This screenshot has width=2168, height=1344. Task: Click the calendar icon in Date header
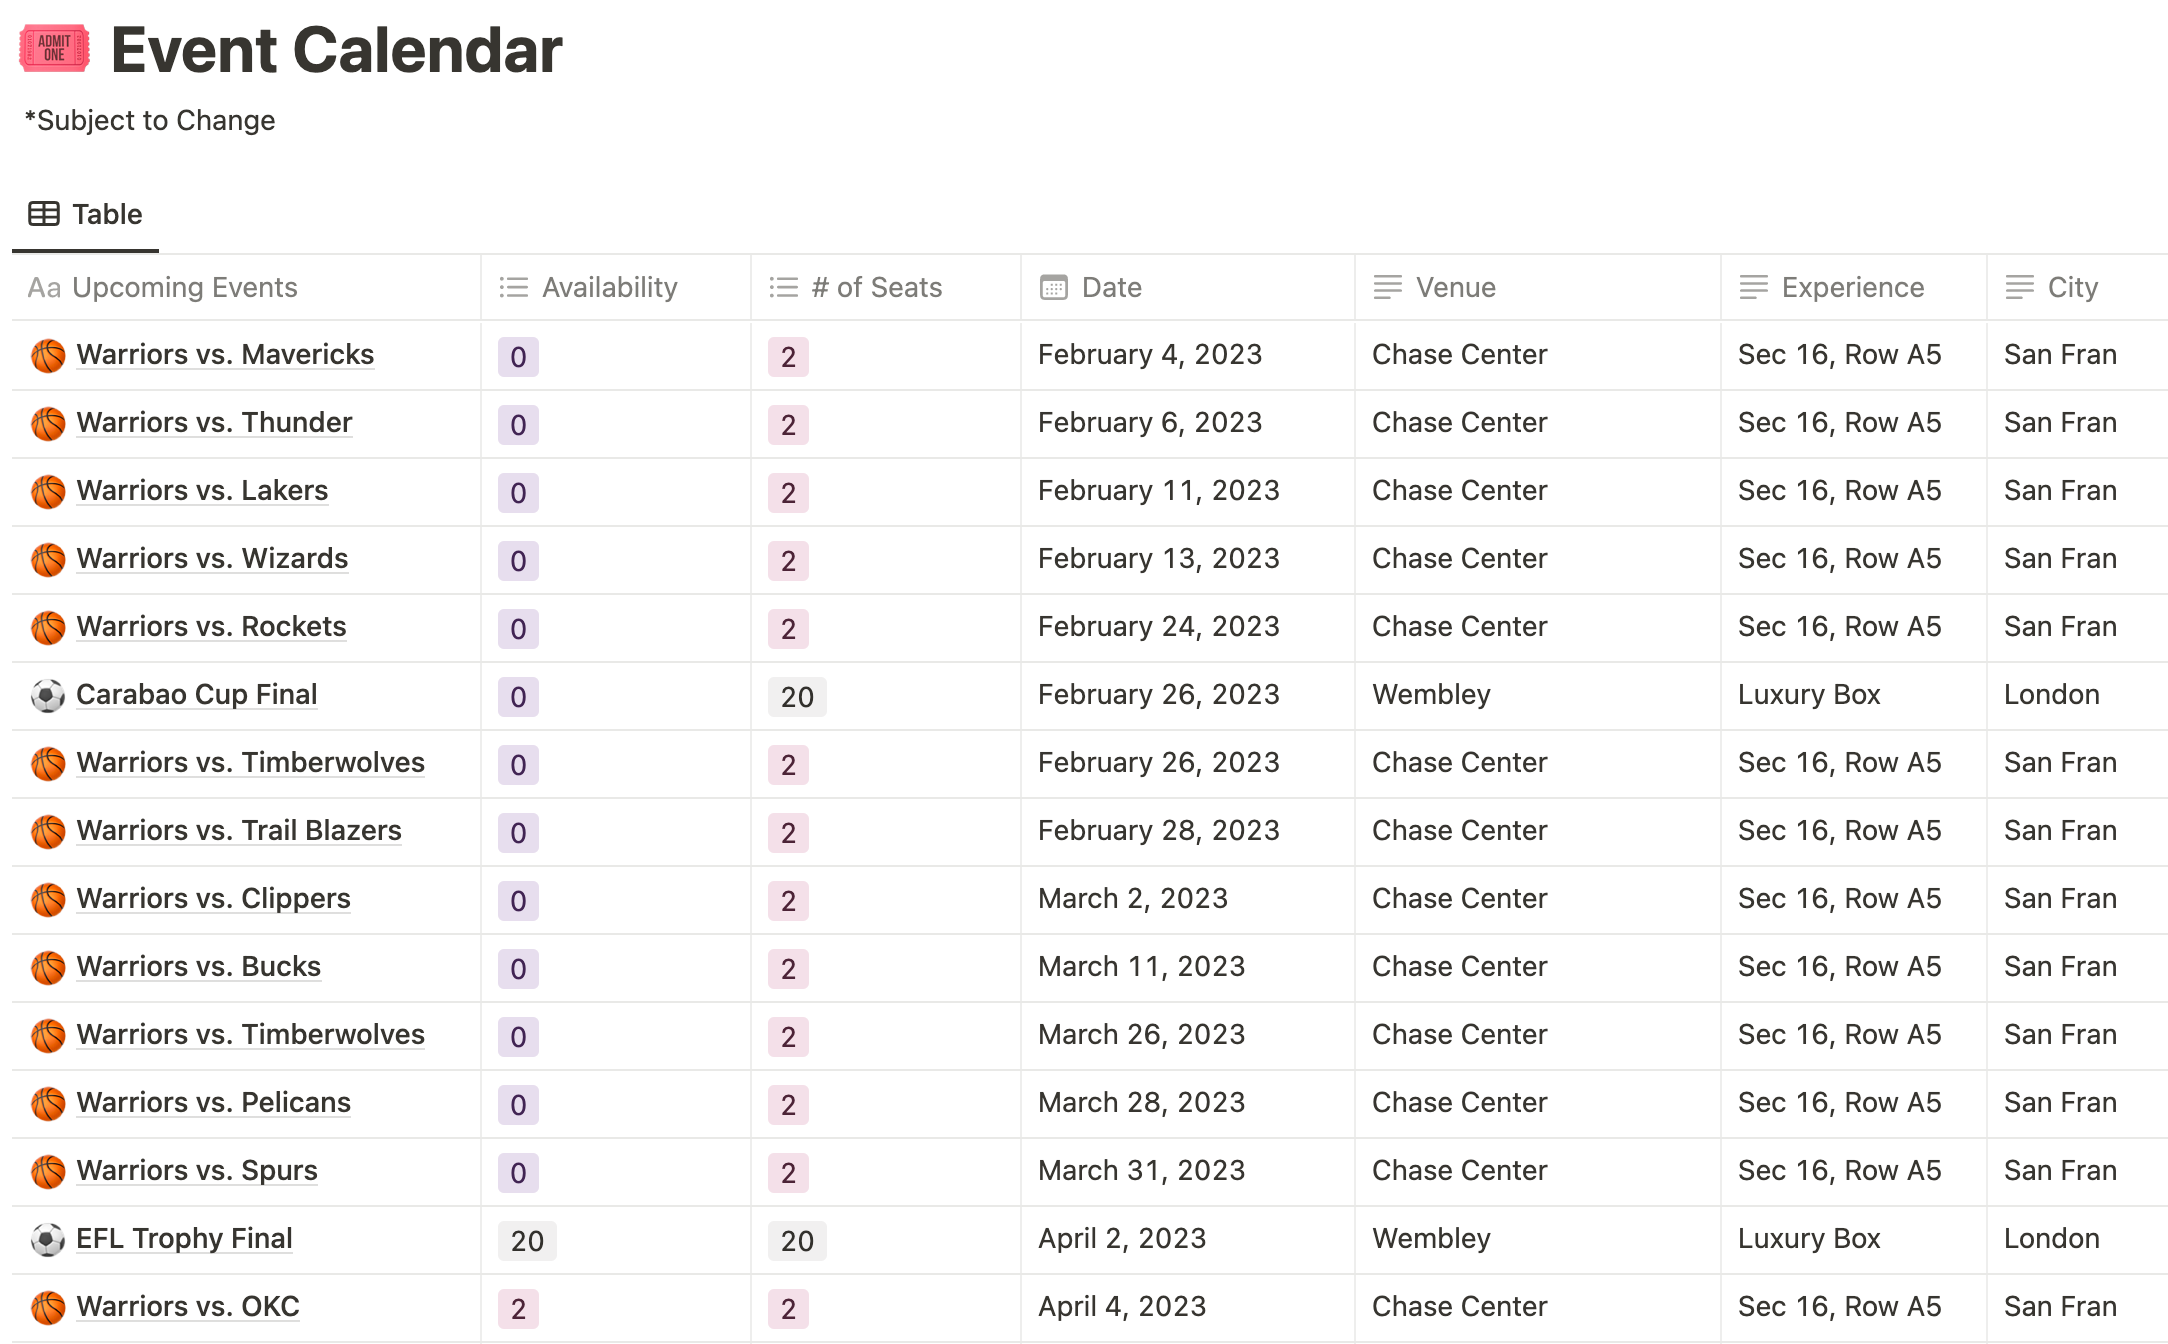tap(1054, 287)
